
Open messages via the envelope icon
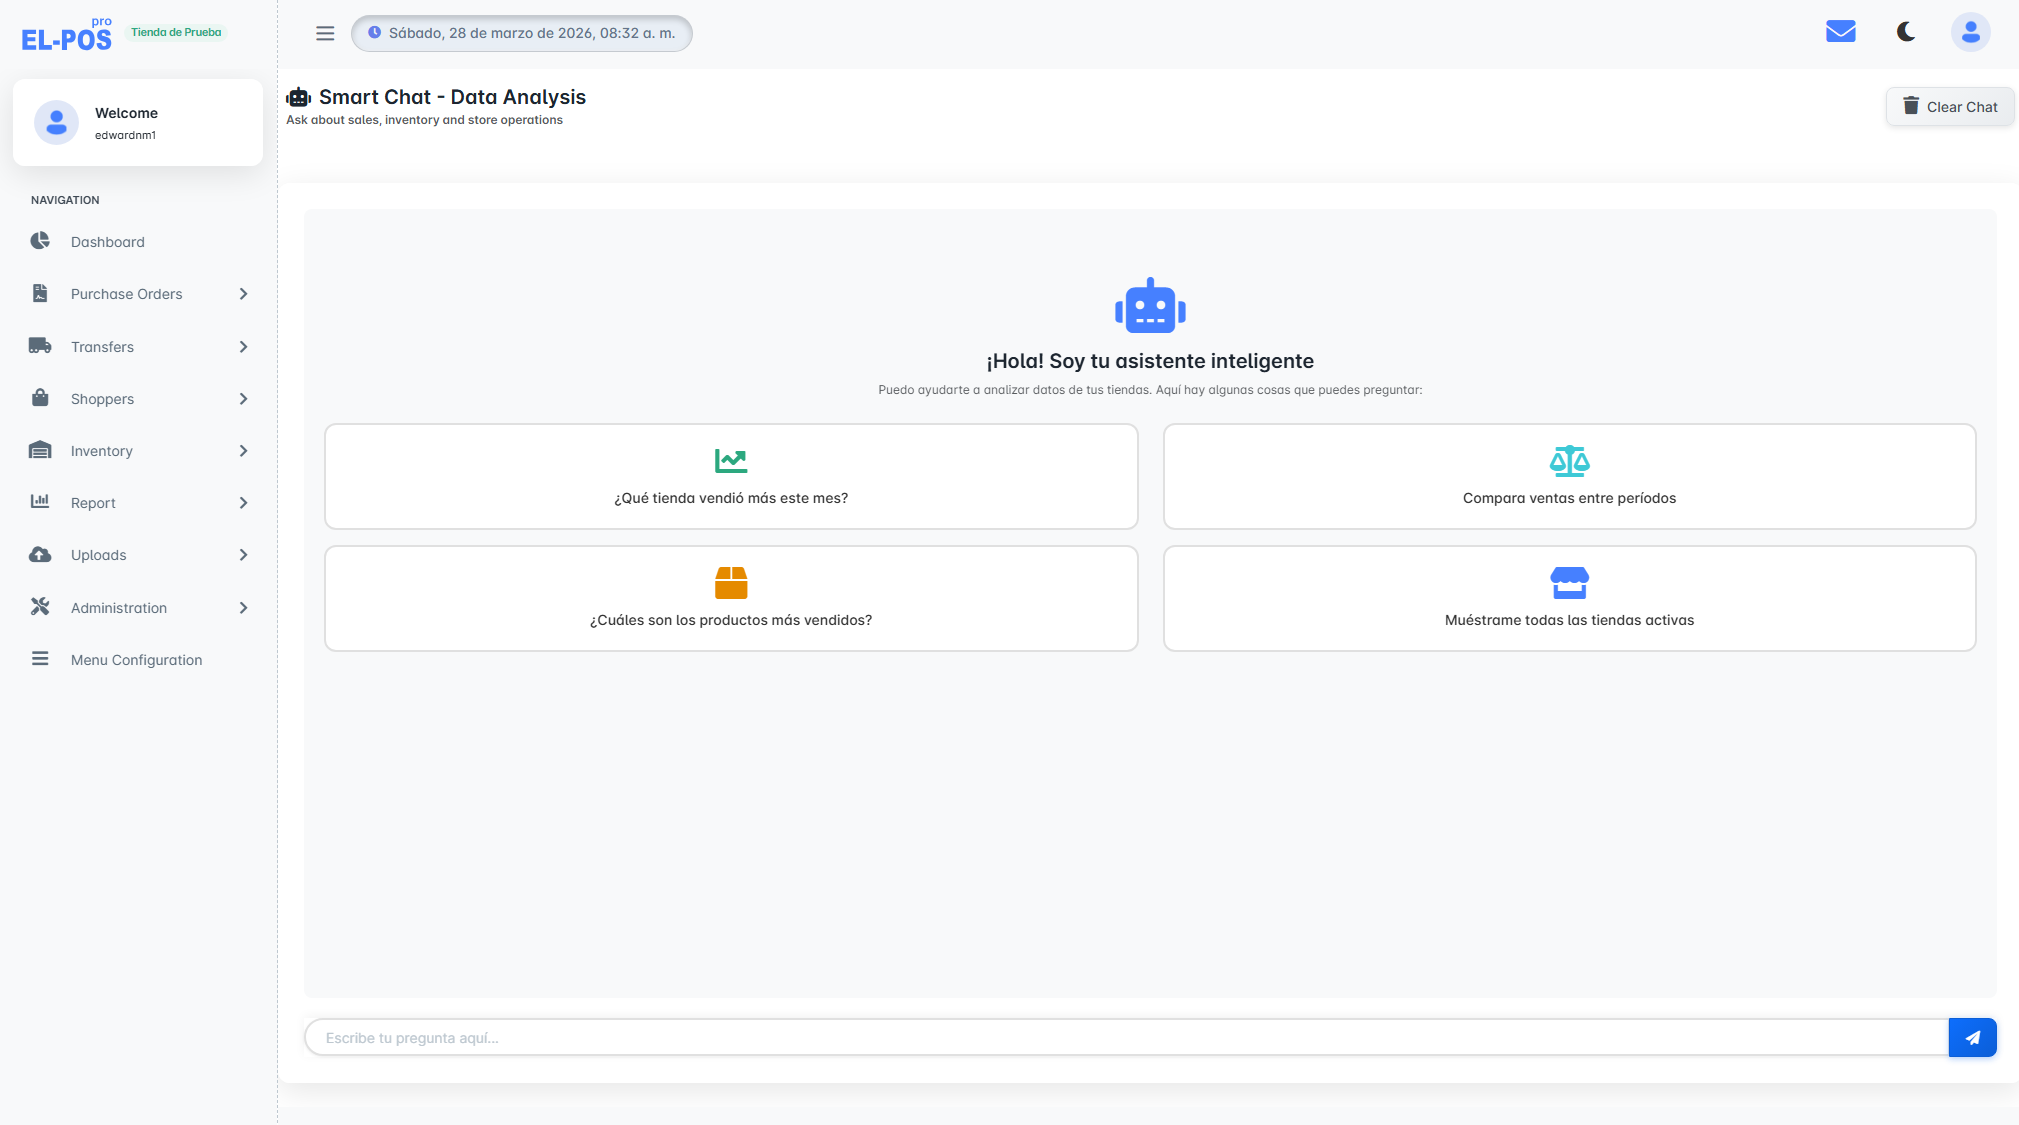[1840, 31]
